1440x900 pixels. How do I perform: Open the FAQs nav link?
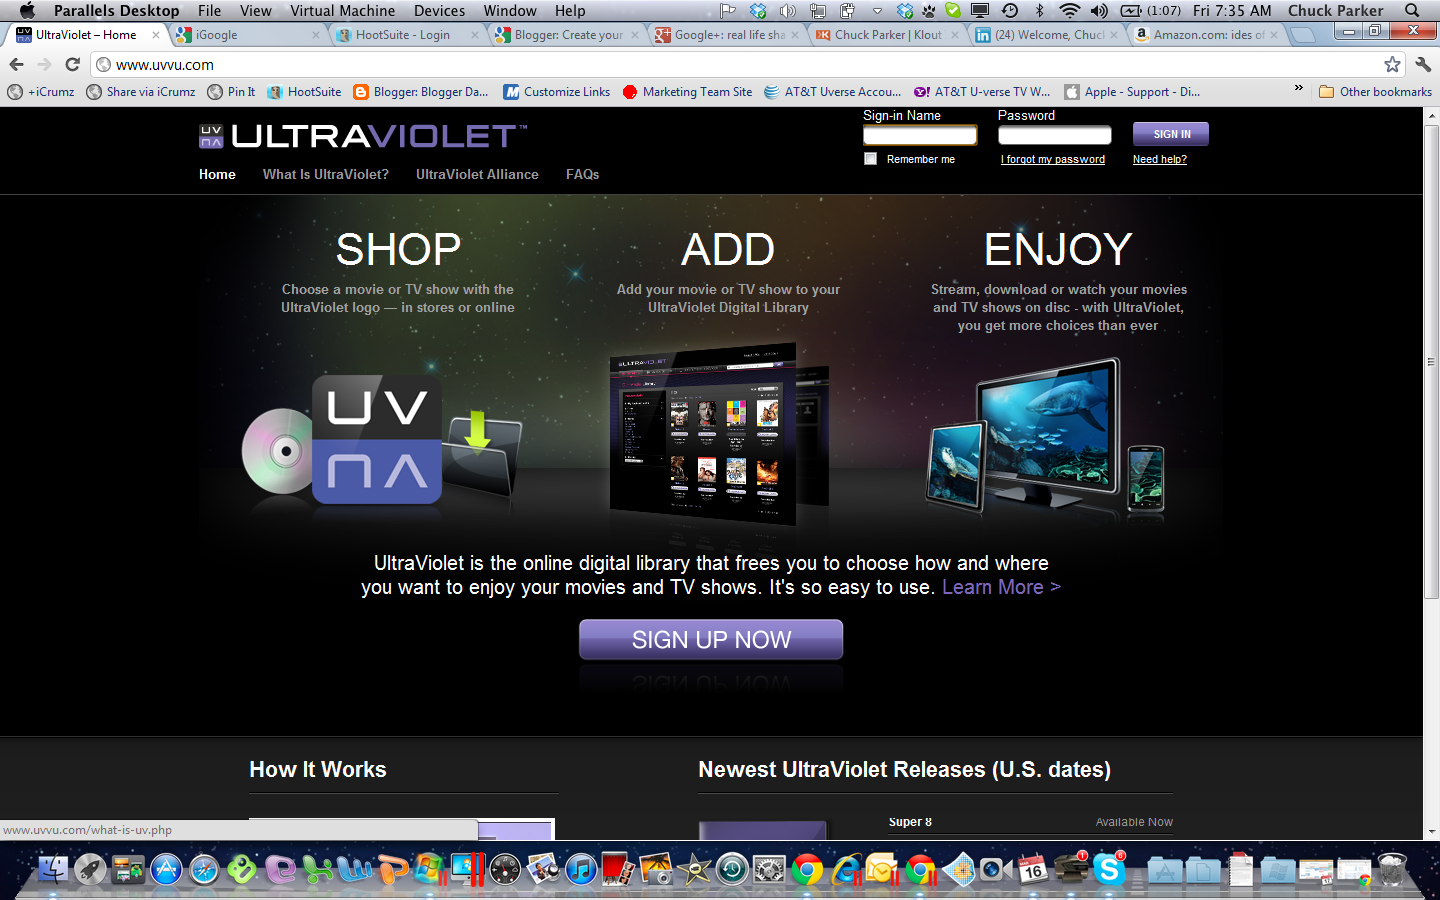(x=582, y=174)
